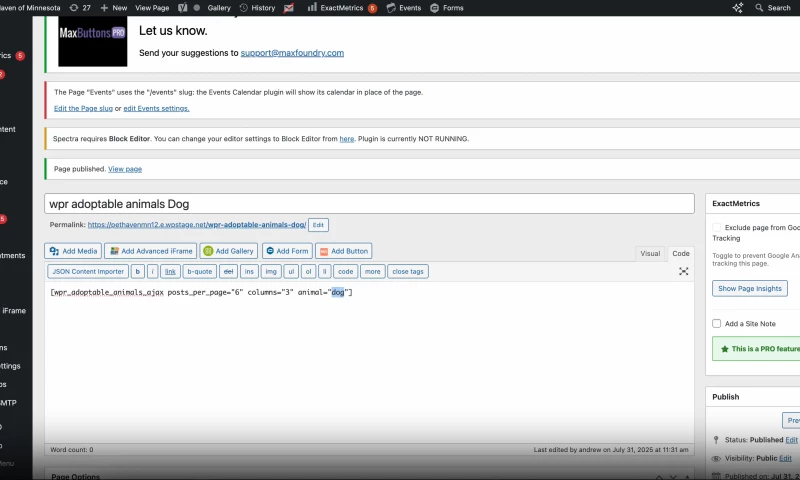Enable Exclude page from Google Analytics tracking
The height and width of the screenshot is (480, 800).
(717, 228)
